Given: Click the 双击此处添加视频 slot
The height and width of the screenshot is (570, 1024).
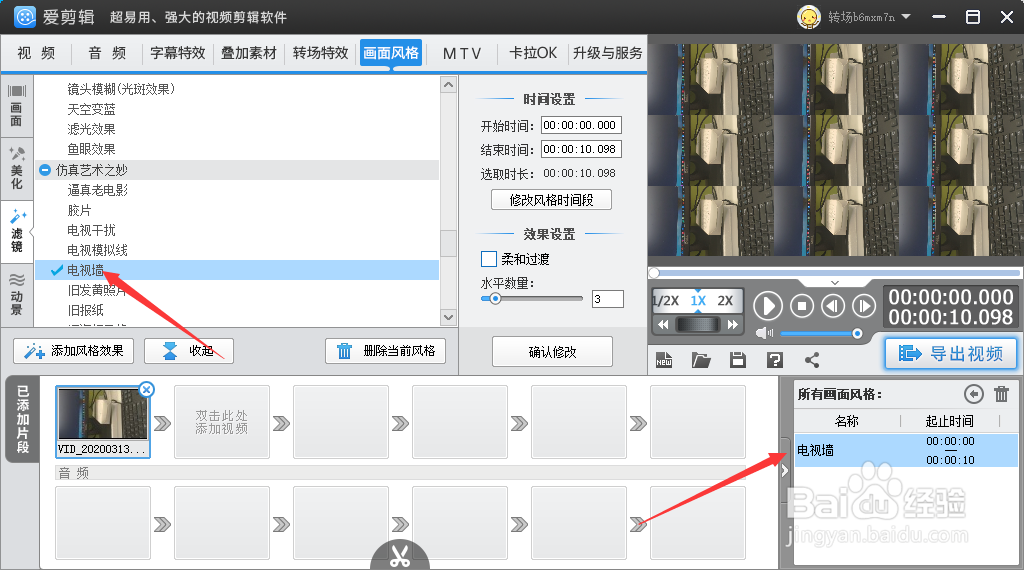Looking at the screenshot, I should pos(222,422).
